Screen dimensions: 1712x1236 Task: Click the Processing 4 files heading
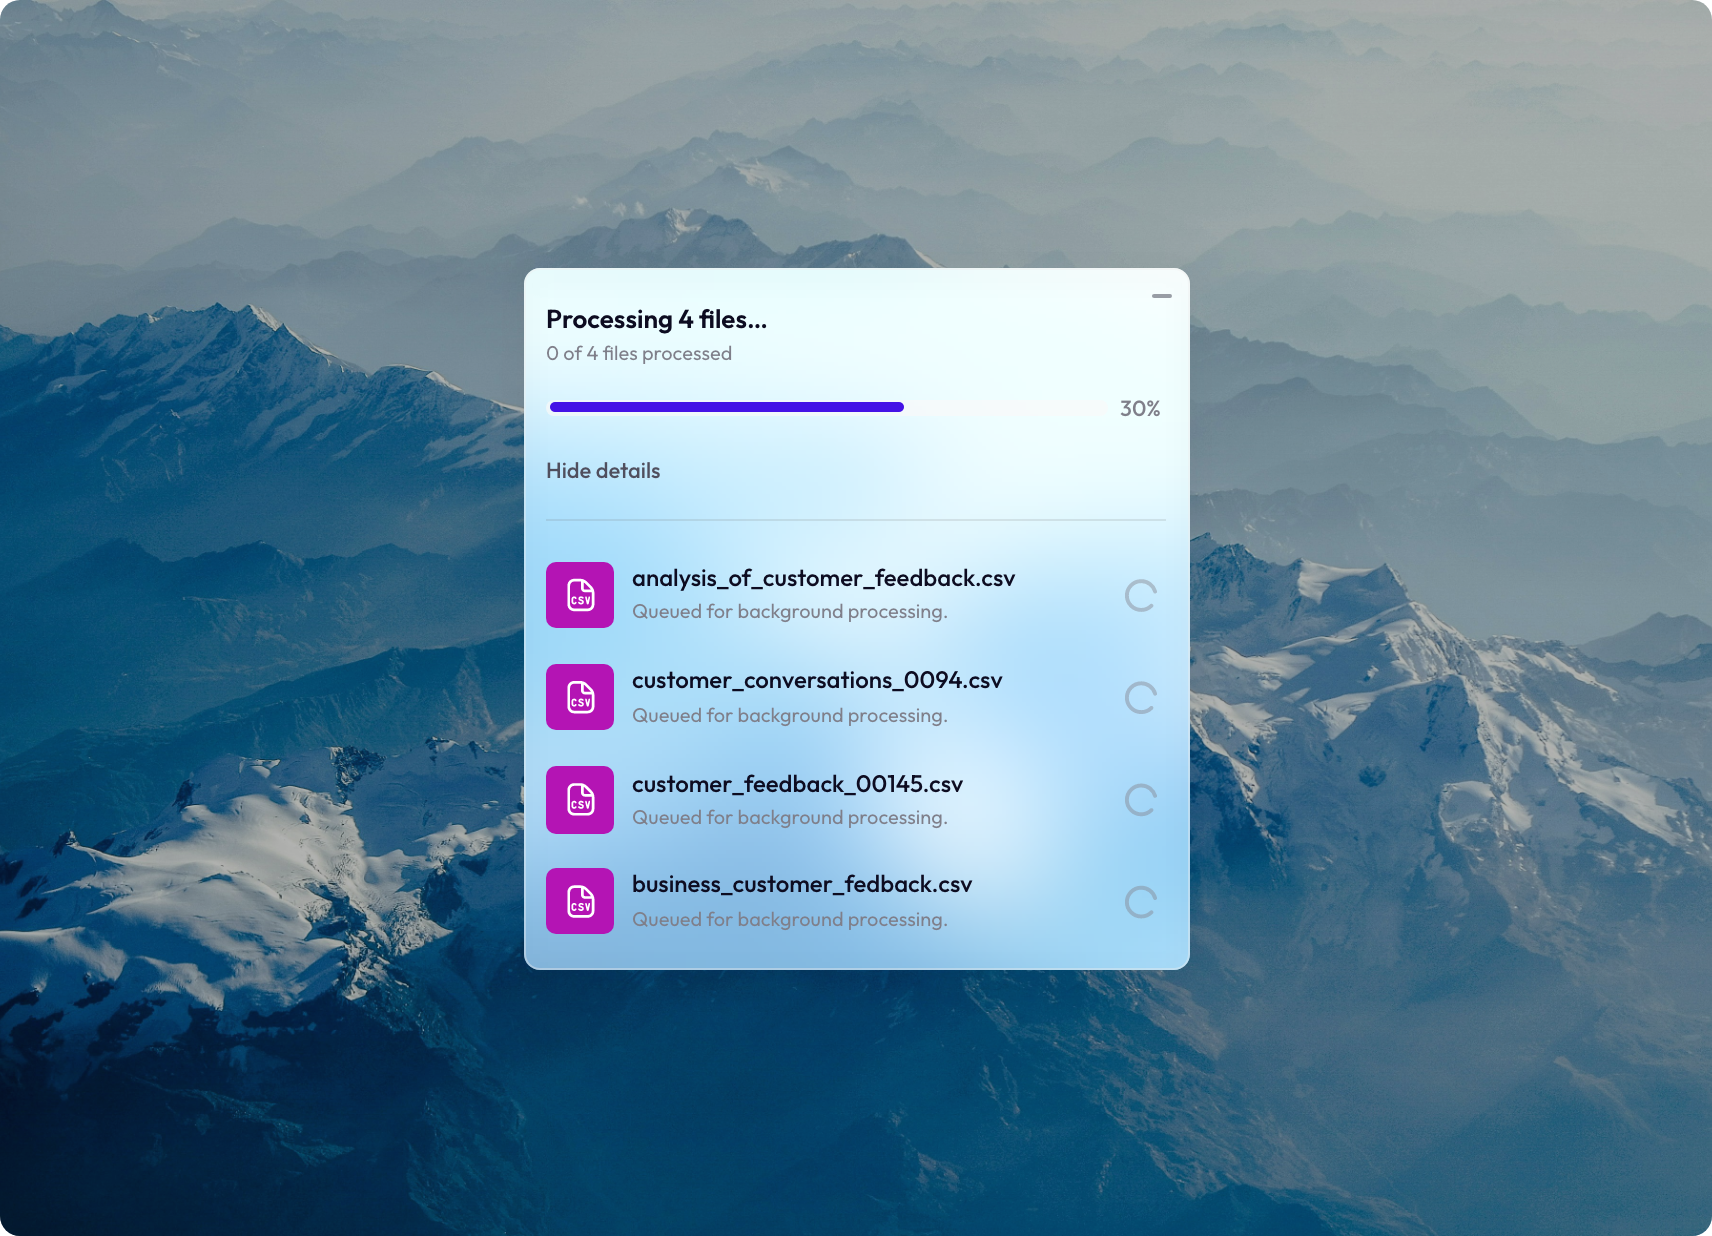tap(656, 319)
